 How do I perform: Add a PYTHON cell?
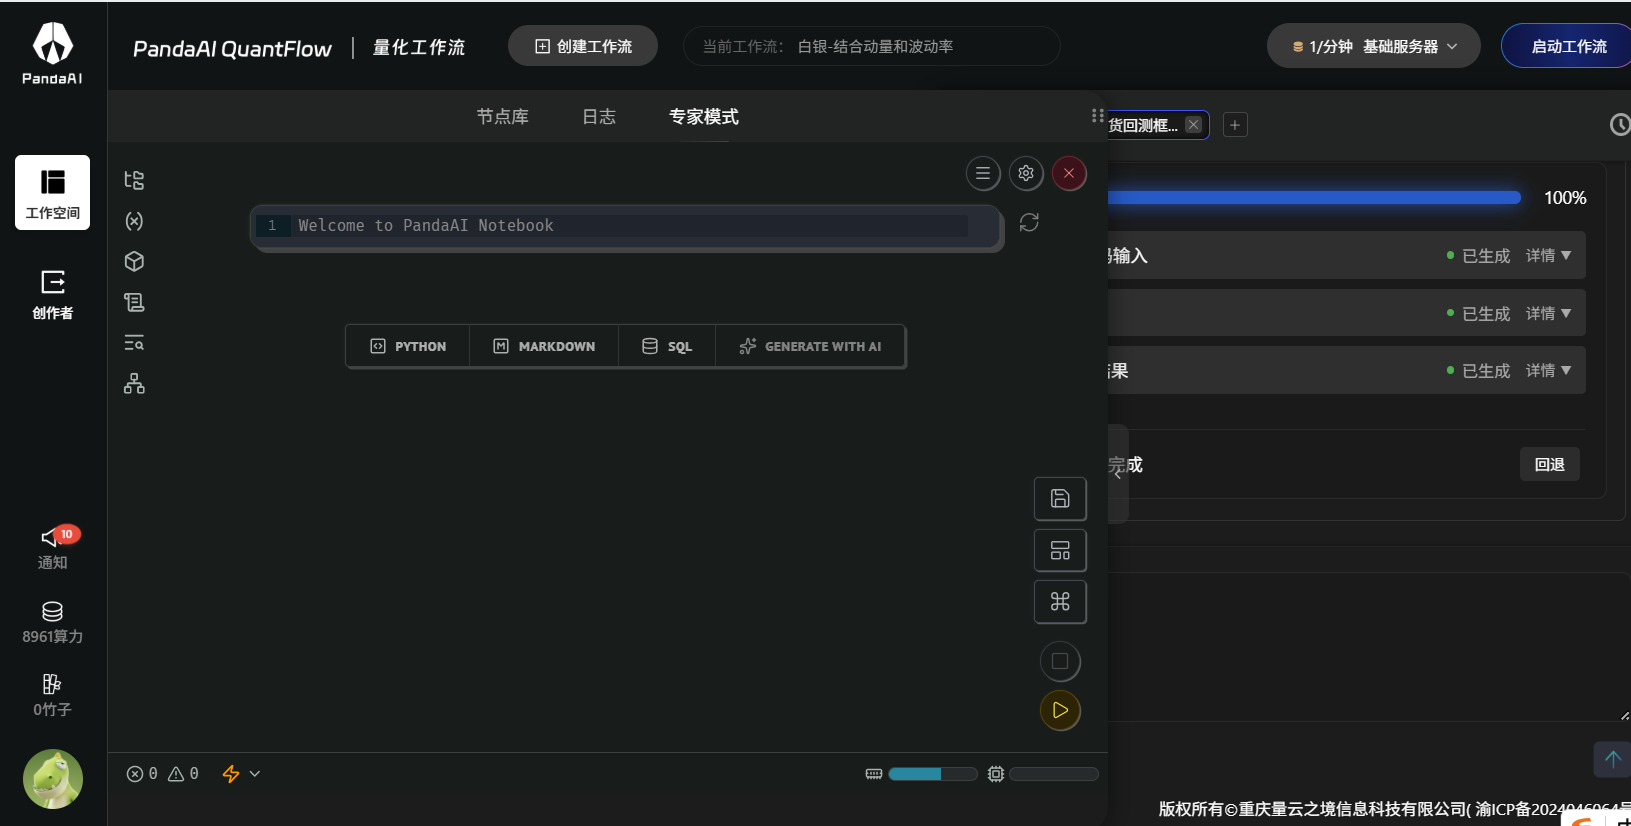pos(408,346)
